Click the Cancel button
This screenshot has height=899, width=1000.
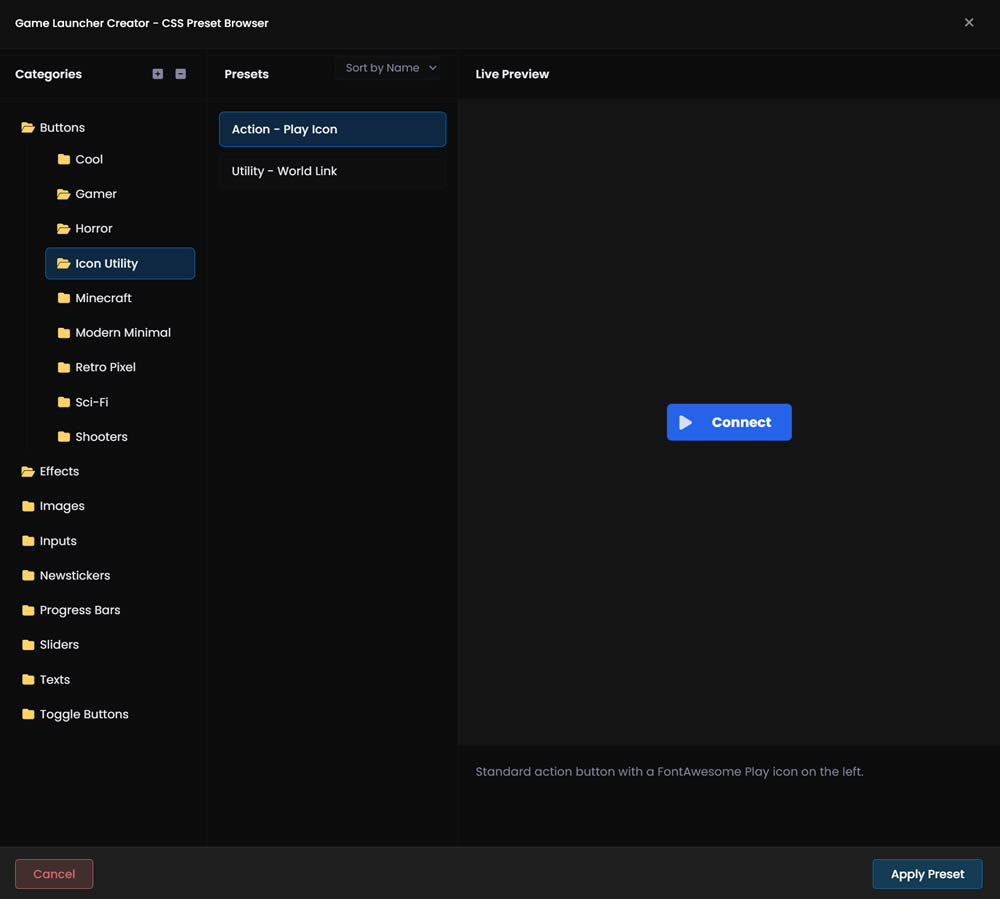pos(54,873)
